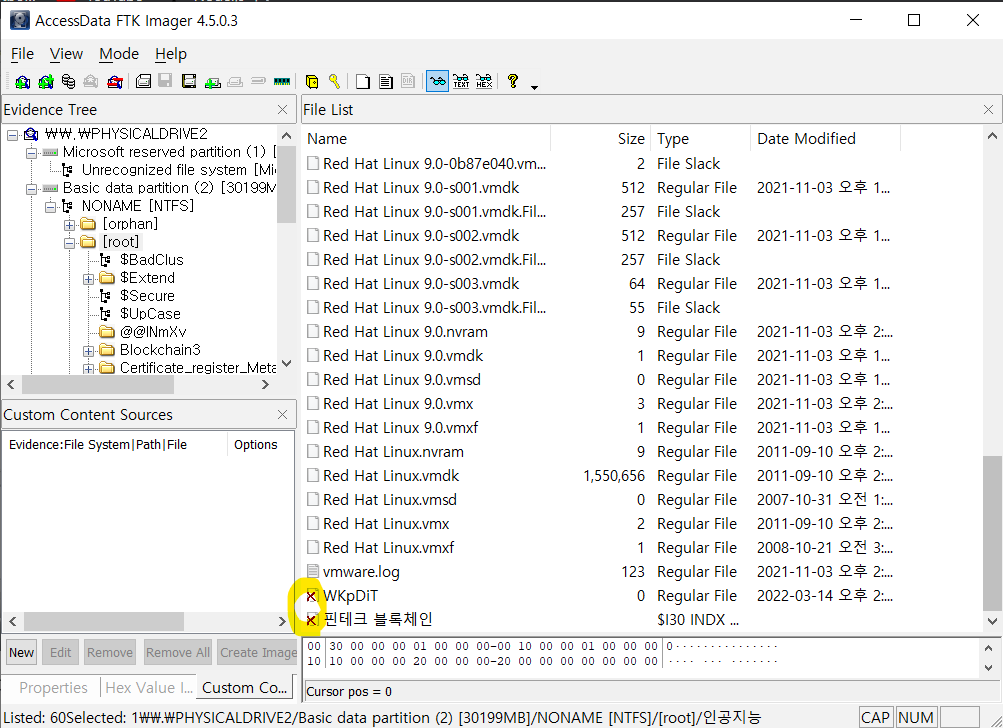Screen dimensions: 1003x728
Task: Click Remove All Evidence Items icon
Action: (115, 81)
